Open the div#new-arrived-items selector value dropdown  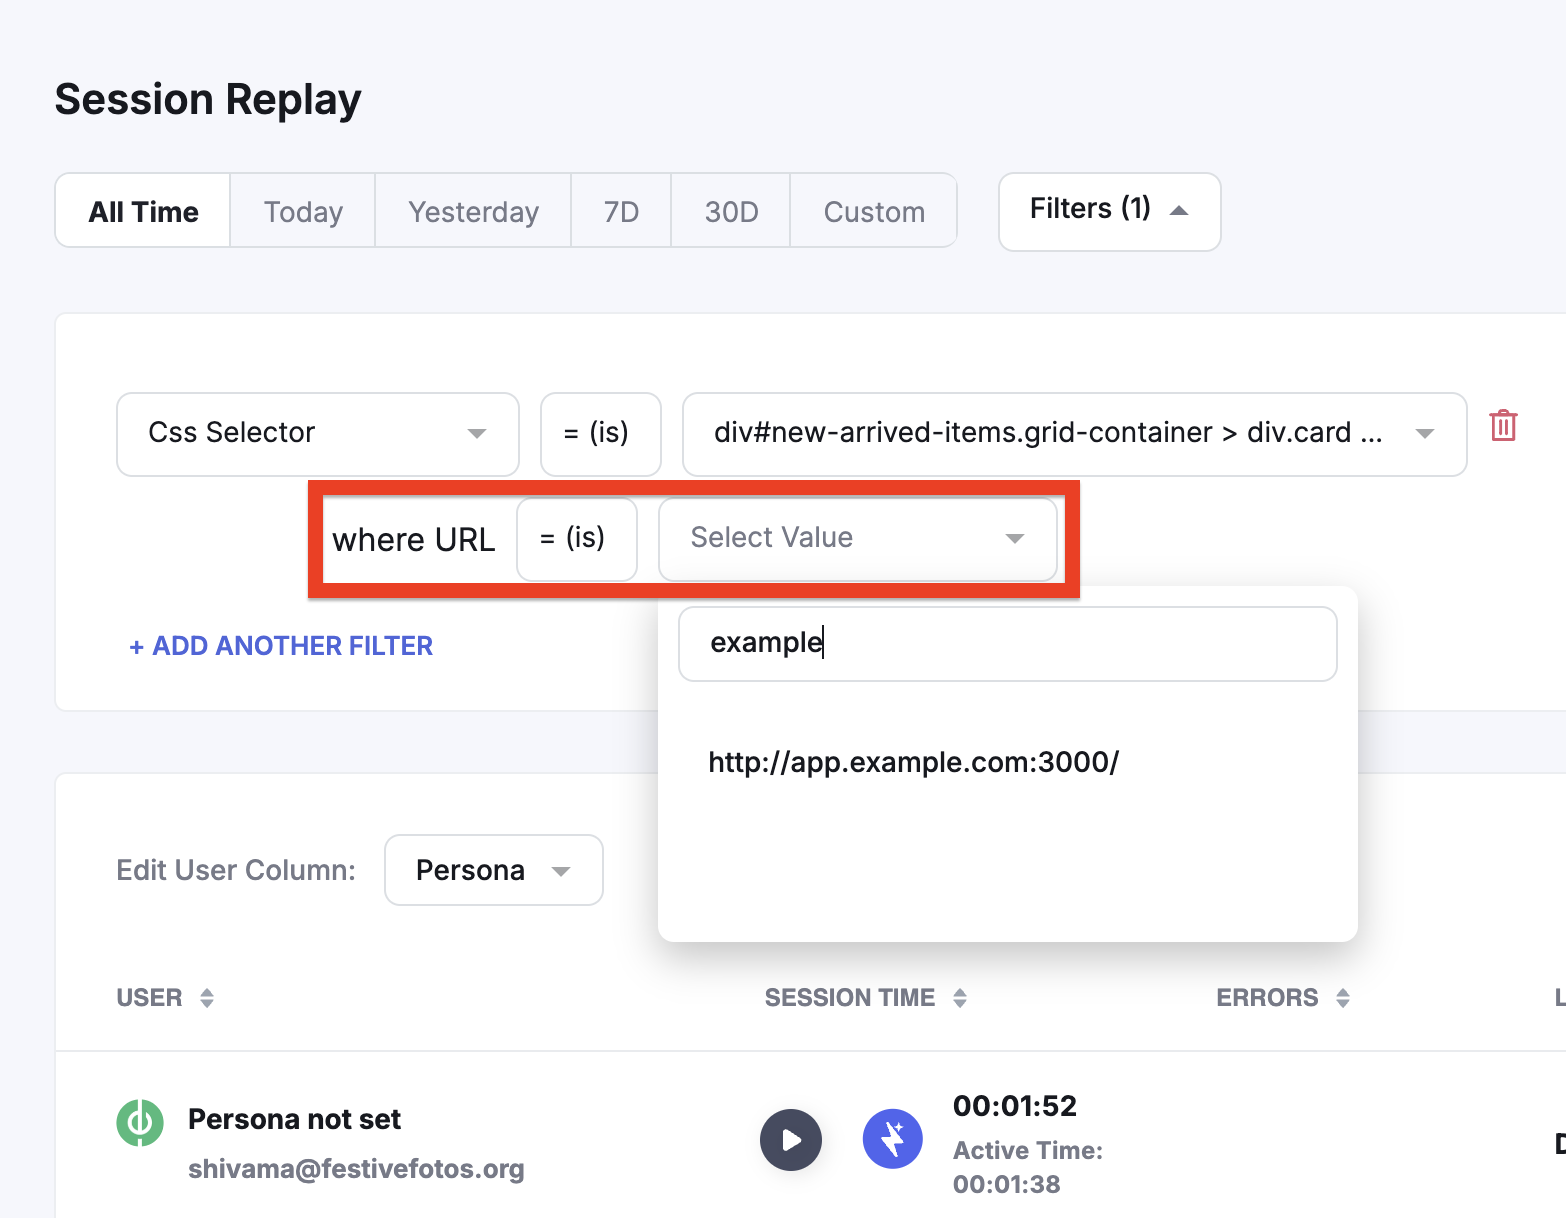[x=1073, y=434]
